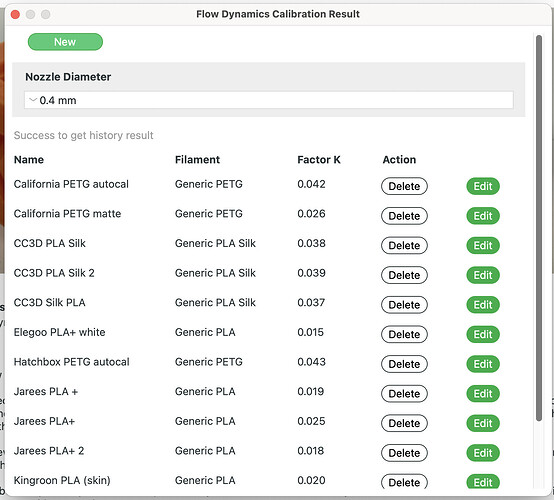
Task: Click Generic PLA in Elegoo PLA+ white row
Action: click(x=205, y=333)
